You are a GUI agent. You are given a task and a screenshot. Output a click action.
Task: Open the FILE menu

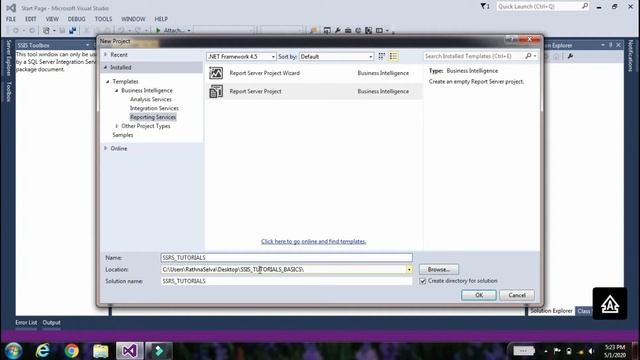coord(11,19)
